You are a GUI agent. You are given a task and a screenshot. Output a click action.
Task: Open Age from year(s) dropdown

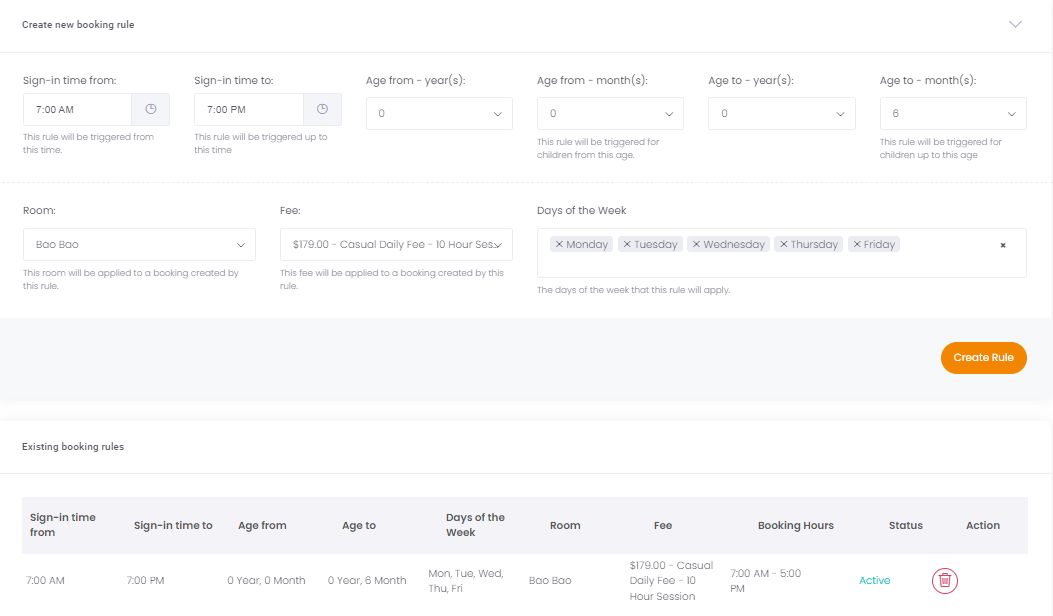[439, 114]
